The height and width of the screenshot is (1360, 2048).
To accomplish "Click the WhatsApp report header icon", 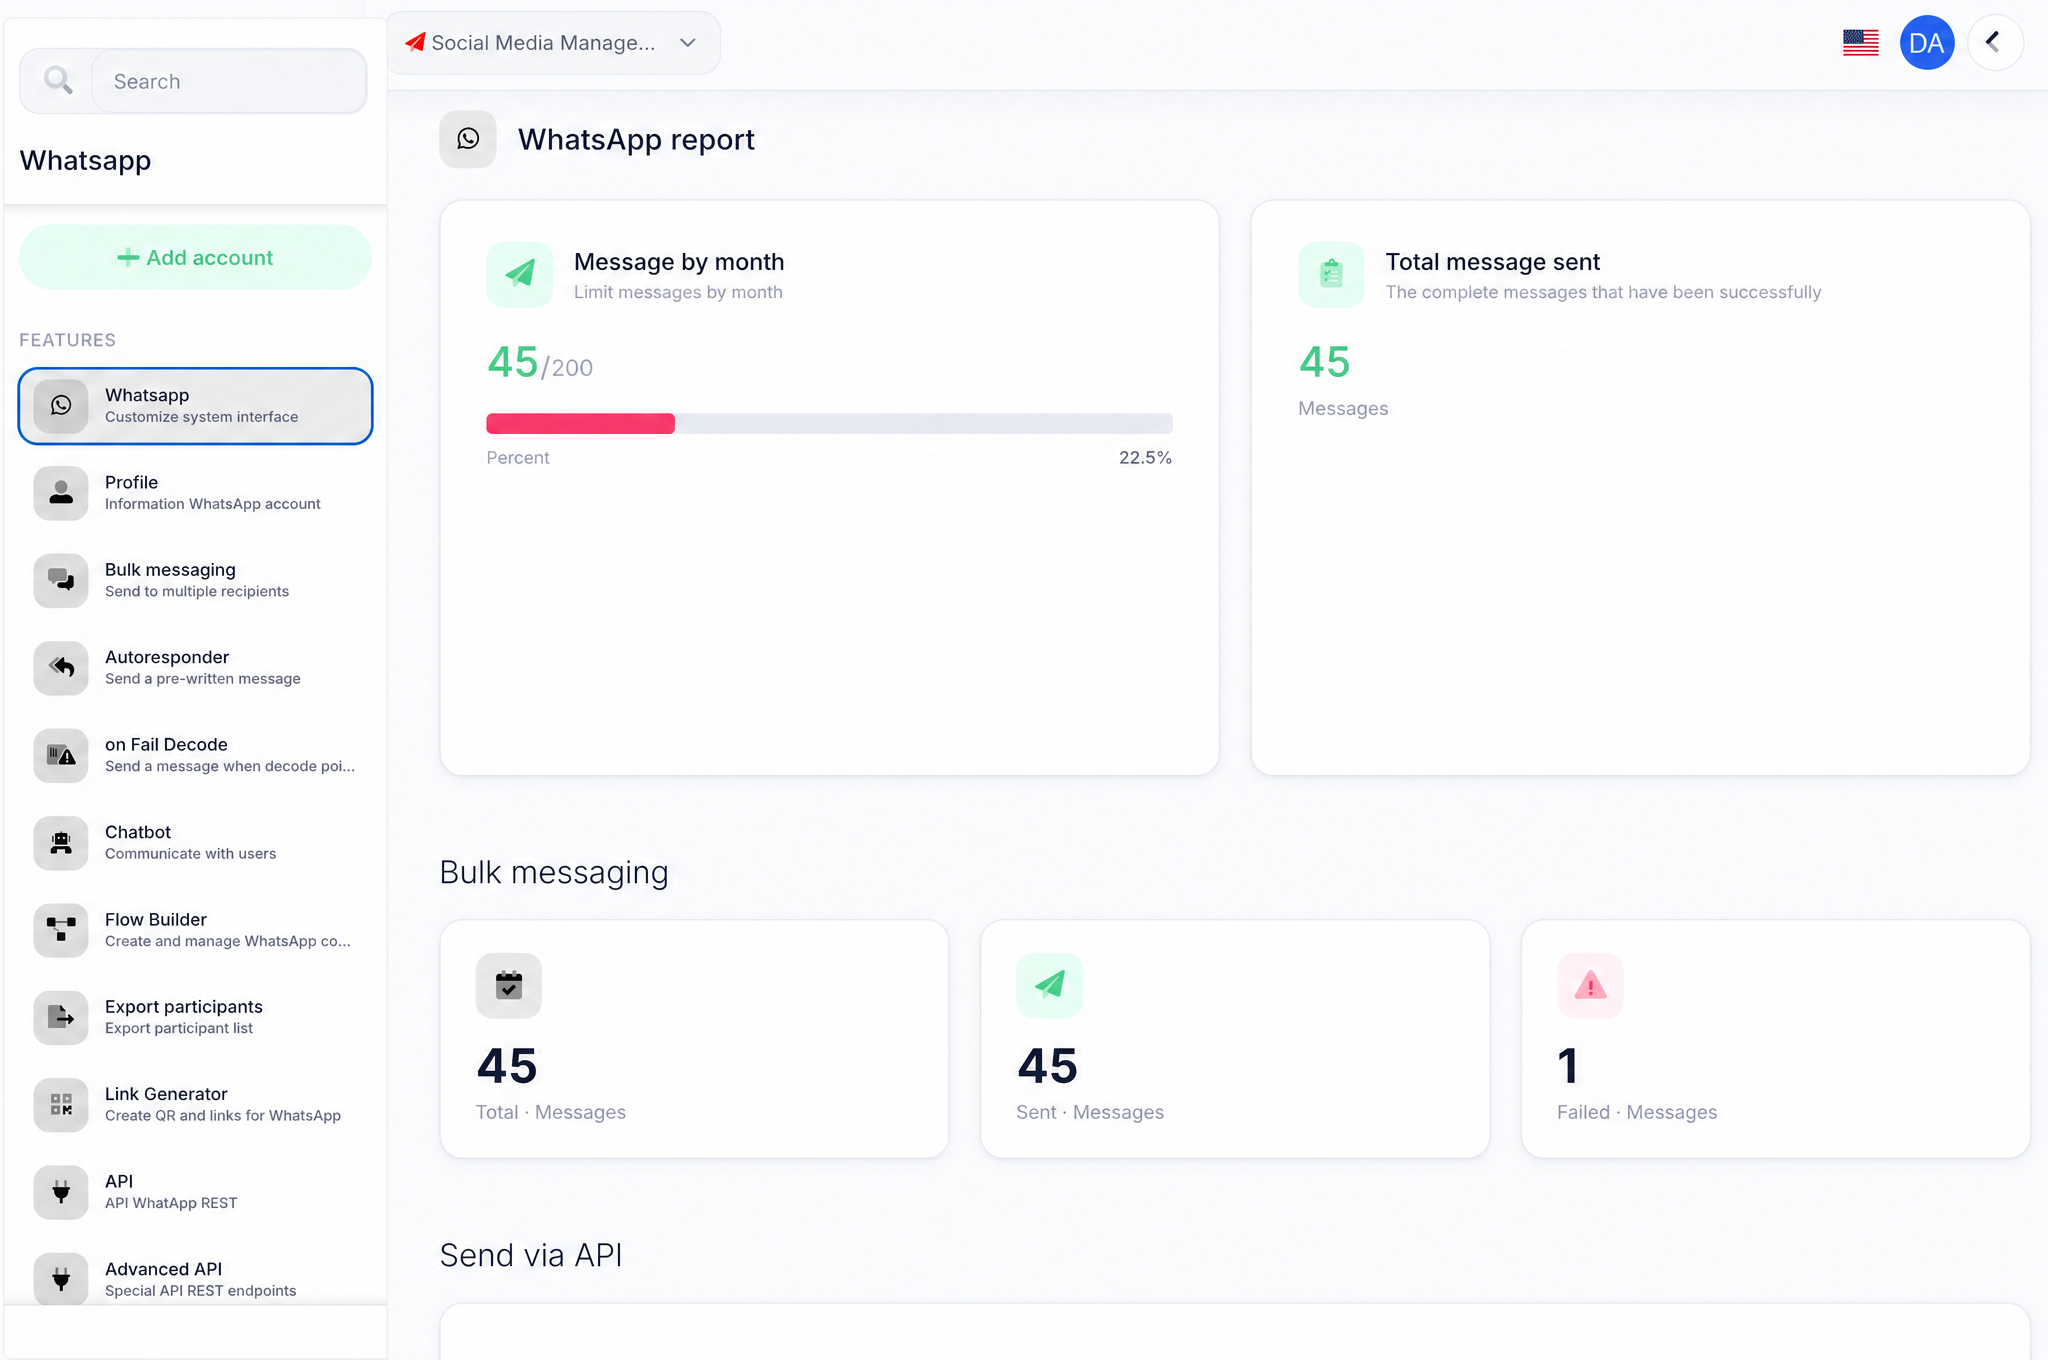I will tap(468, 139).
